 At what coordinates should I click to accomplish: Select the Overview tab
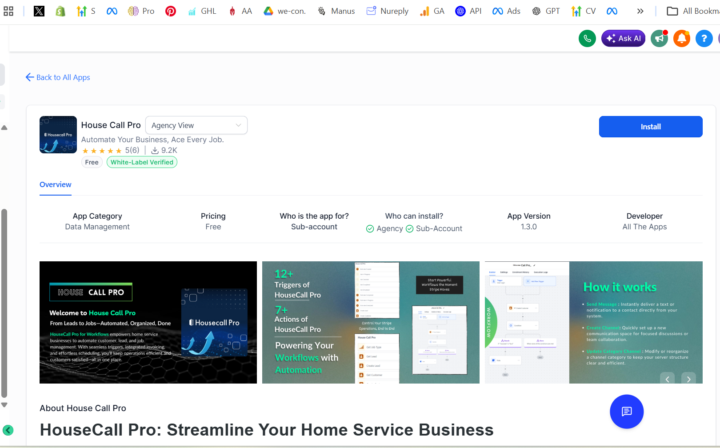tap(55, 185)
